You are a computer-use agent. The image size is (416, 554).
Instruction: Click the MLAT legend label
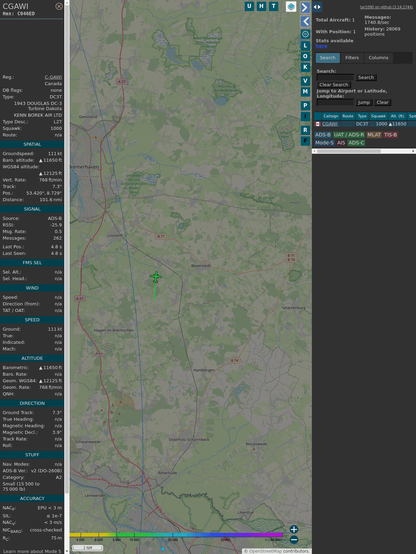(374, 135)
